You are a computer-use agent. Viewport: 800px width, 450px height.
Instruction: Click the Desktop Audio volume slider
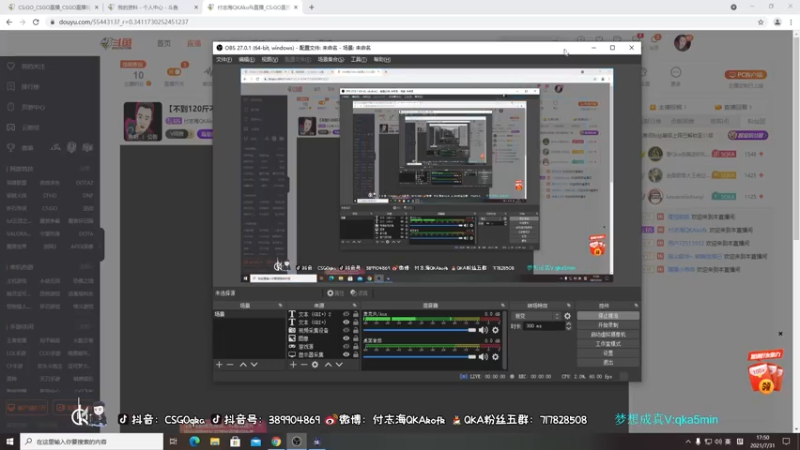pos(419,357)
